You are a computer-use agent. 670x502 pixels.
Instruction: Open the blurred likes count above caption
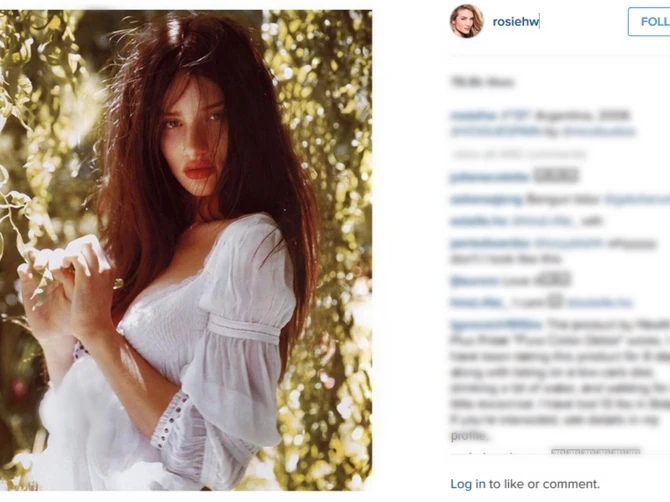click(482, 82)
